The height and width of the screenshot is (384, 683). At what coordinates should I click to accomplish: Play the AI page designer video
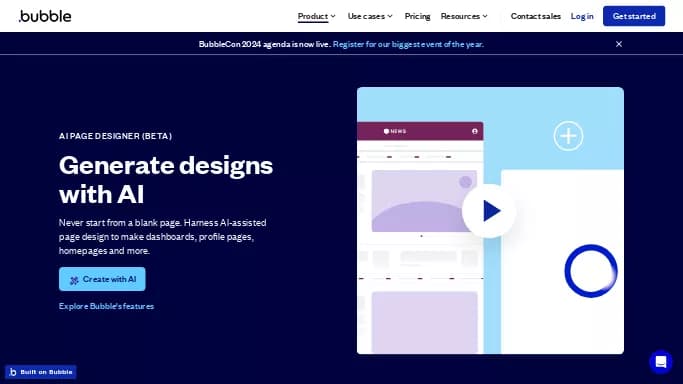point(489,211)
